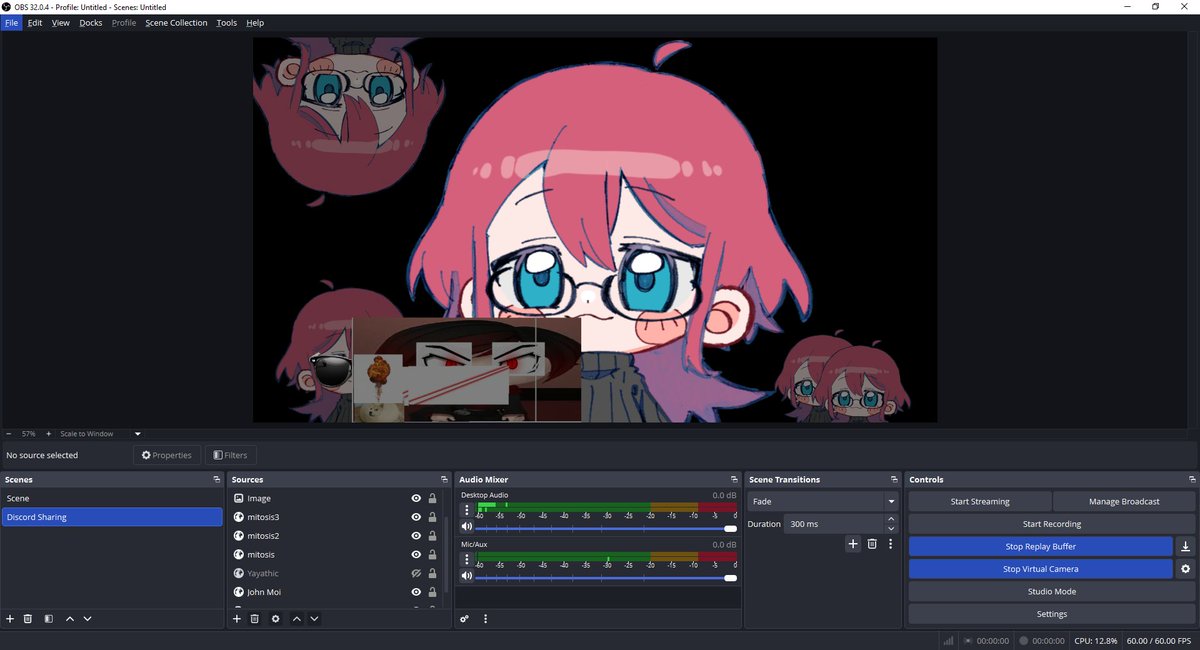This screenshot has height=650, width=1200.
Task: Add a new source with the plus icon
Action: point(237,619)
